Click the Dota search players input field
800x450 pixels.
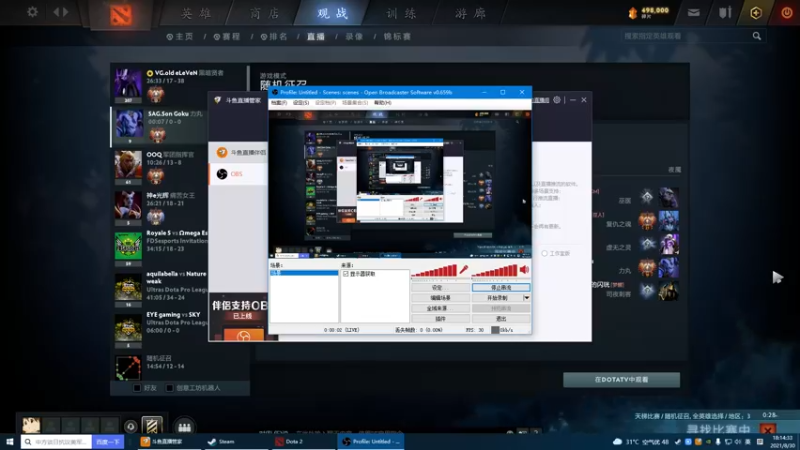[x=686, y=36]
